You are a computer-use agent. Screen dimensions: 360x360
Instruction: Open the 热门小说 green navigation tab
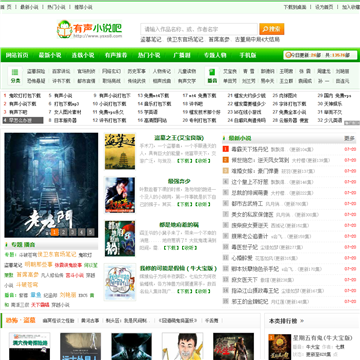point(149,55)
